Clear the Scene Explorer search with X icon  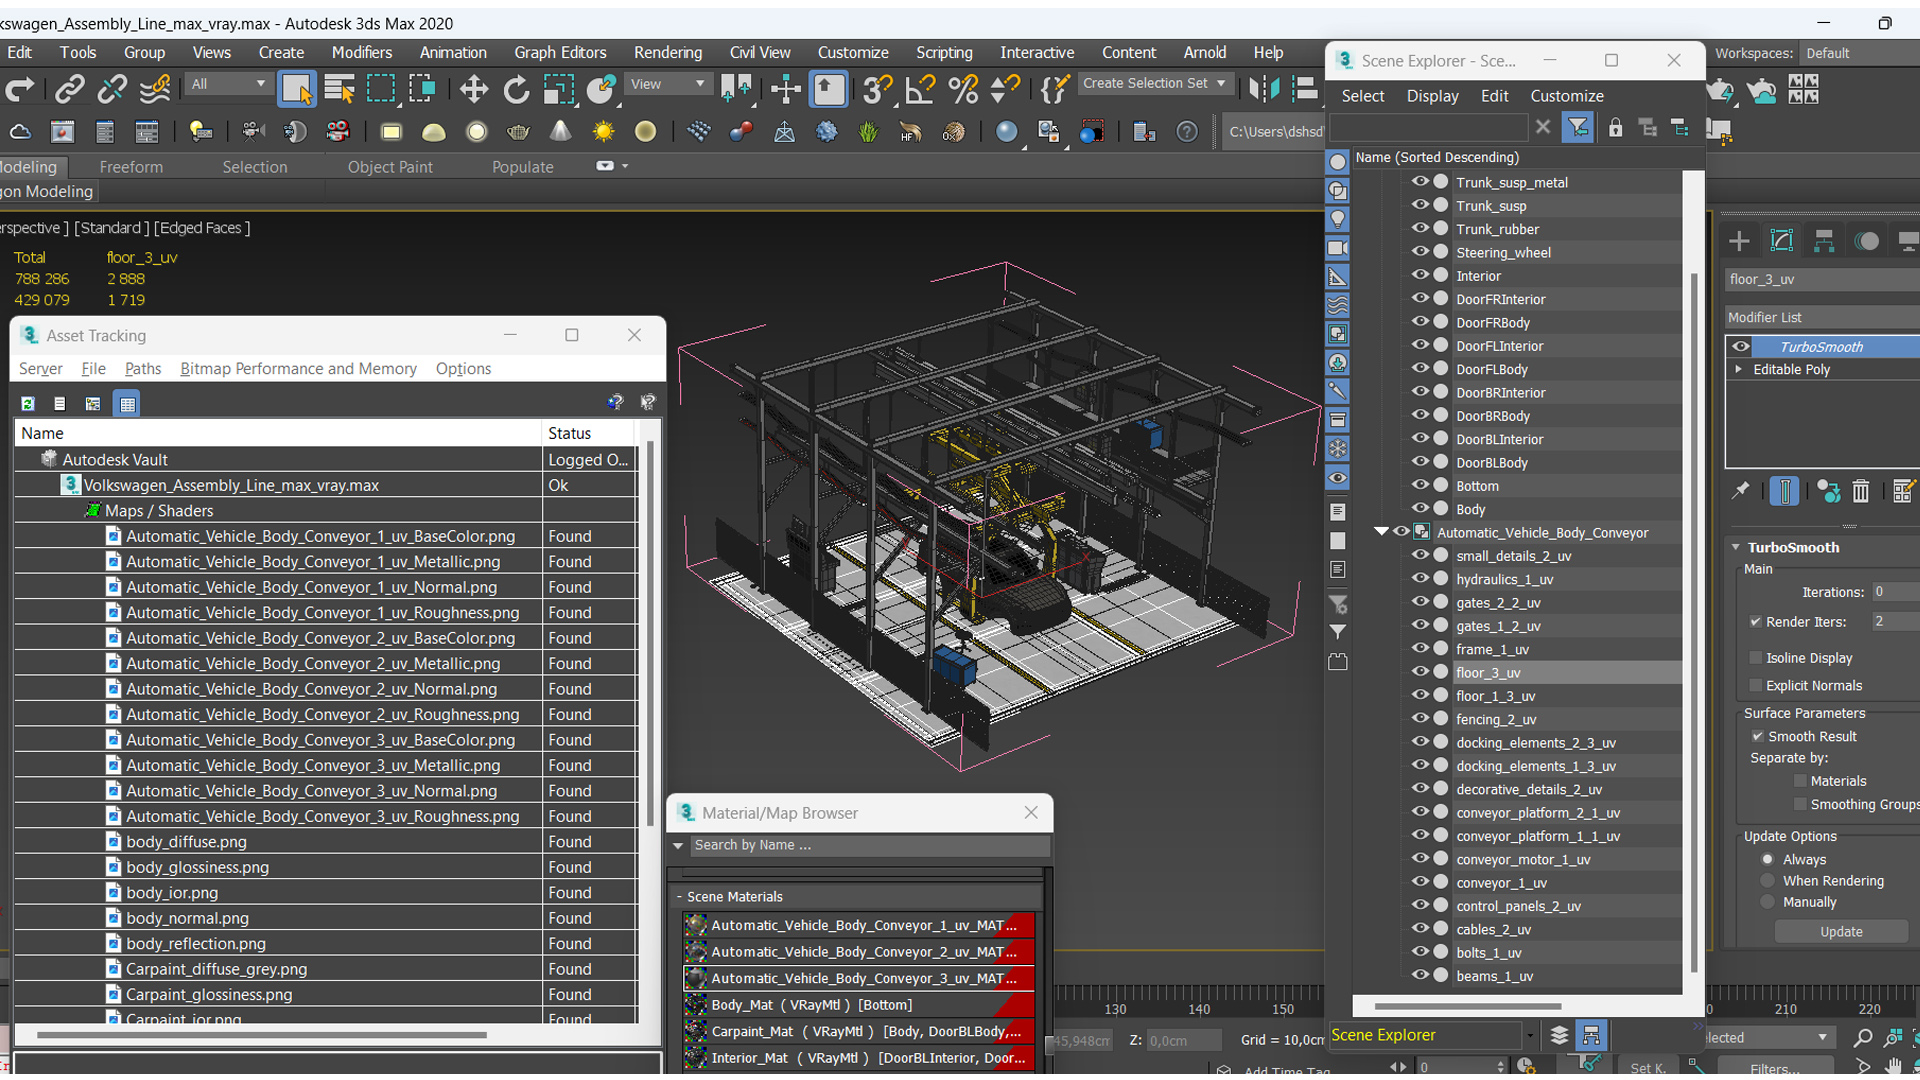(x=1543, y=127)
